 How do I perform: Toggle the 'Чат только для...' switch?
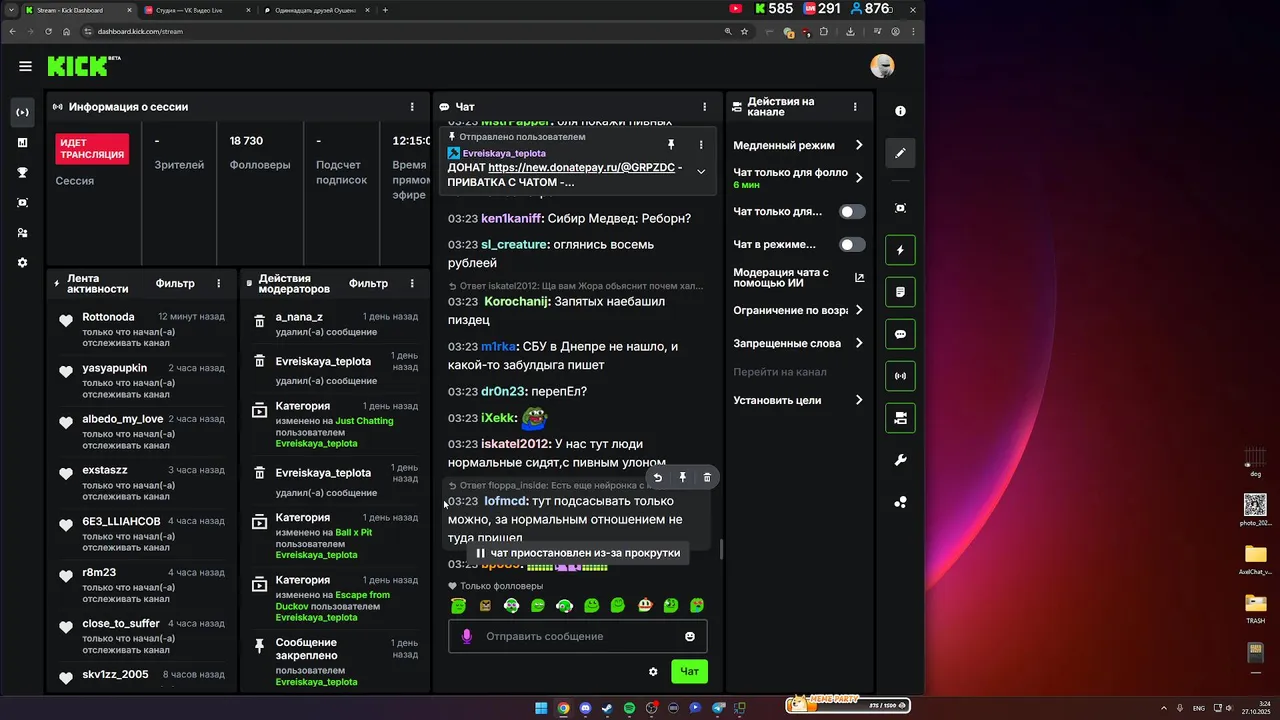tap(852, 212)
